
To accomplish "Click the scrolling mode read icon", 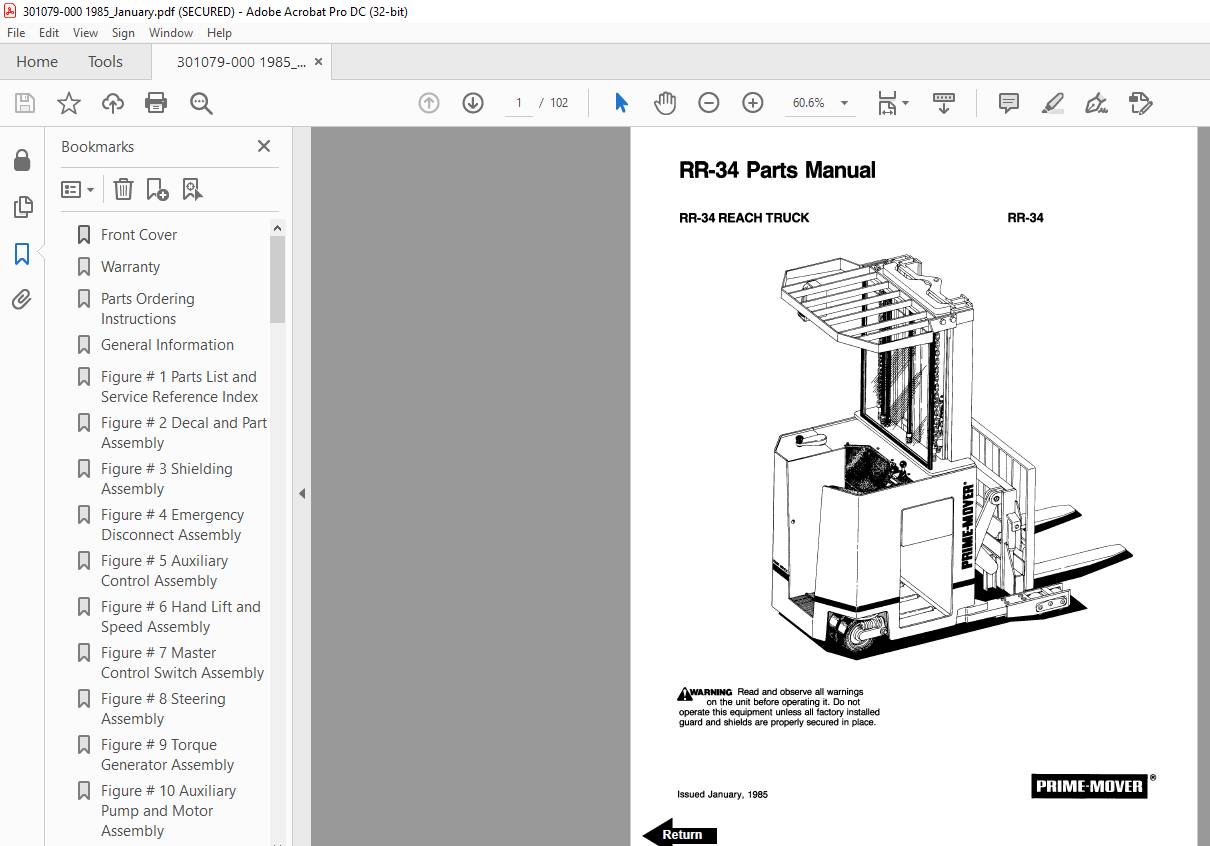I will point(944,103).
